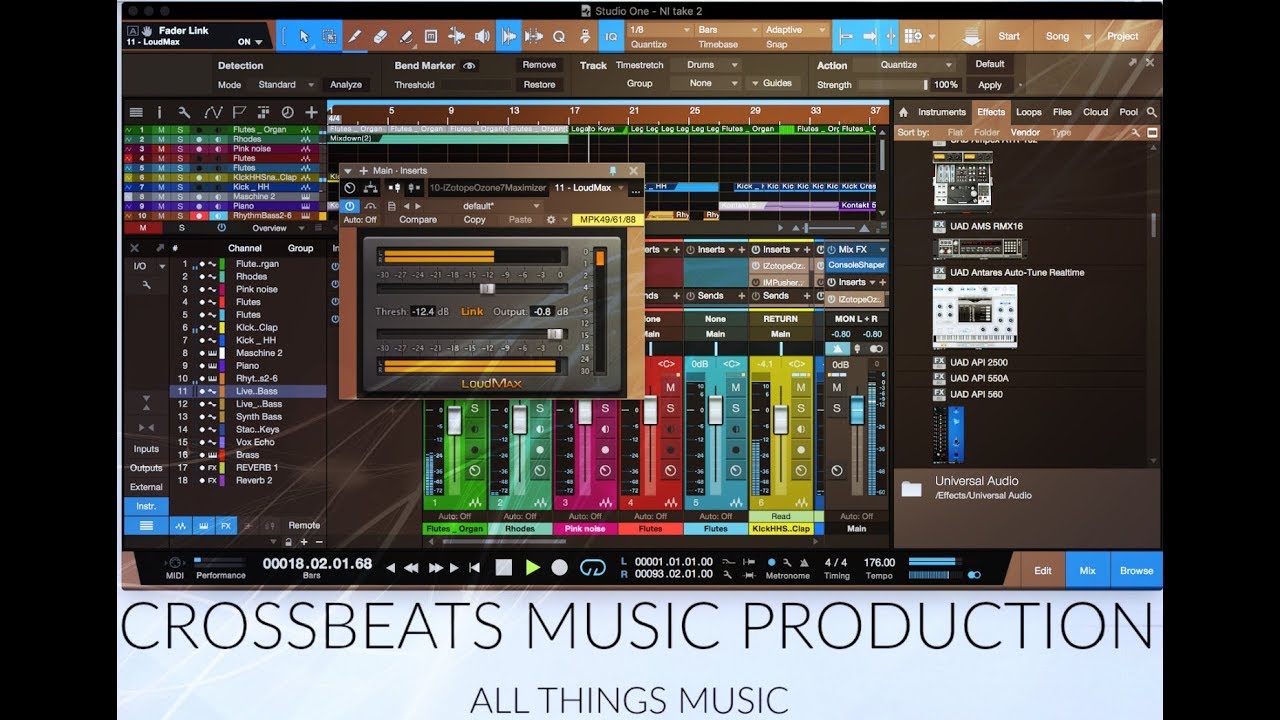Viewport: 1280px width, 720px height.
Task: Switch to the Instruments browser tab
Action: [x=942, y=112]
